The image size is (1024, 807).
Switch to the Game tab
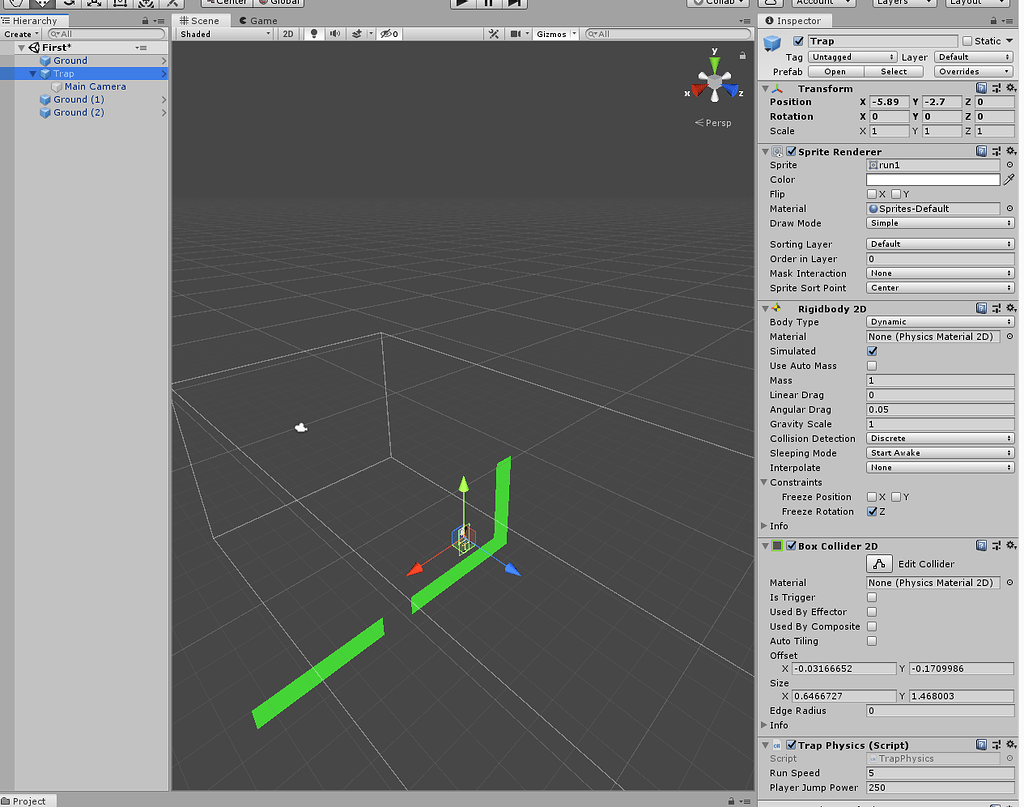pyautogui.click(x=255, y=20)
